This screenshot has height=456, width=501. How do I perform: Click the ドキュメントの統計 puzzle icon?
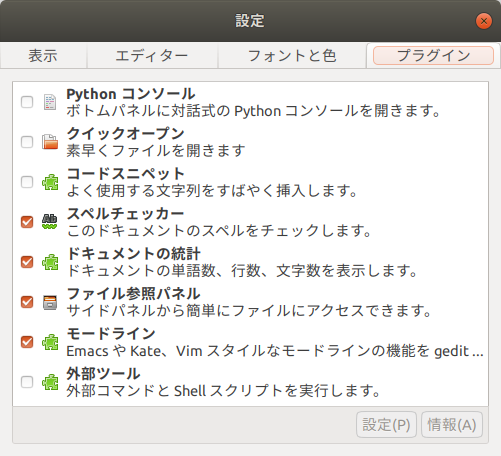pos(50,262)
